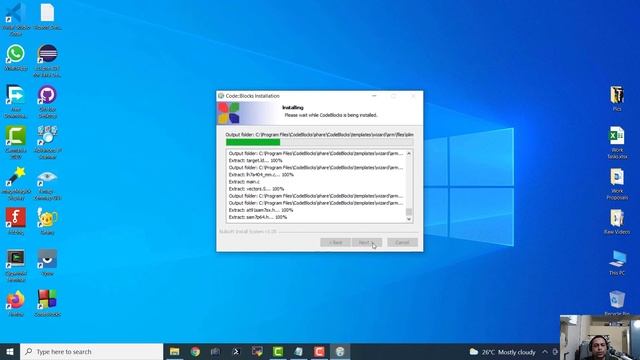The height and width of the screenshot is (360, 640).
Task: Open the Work Tasks Excel file
Action: [617, 142]
